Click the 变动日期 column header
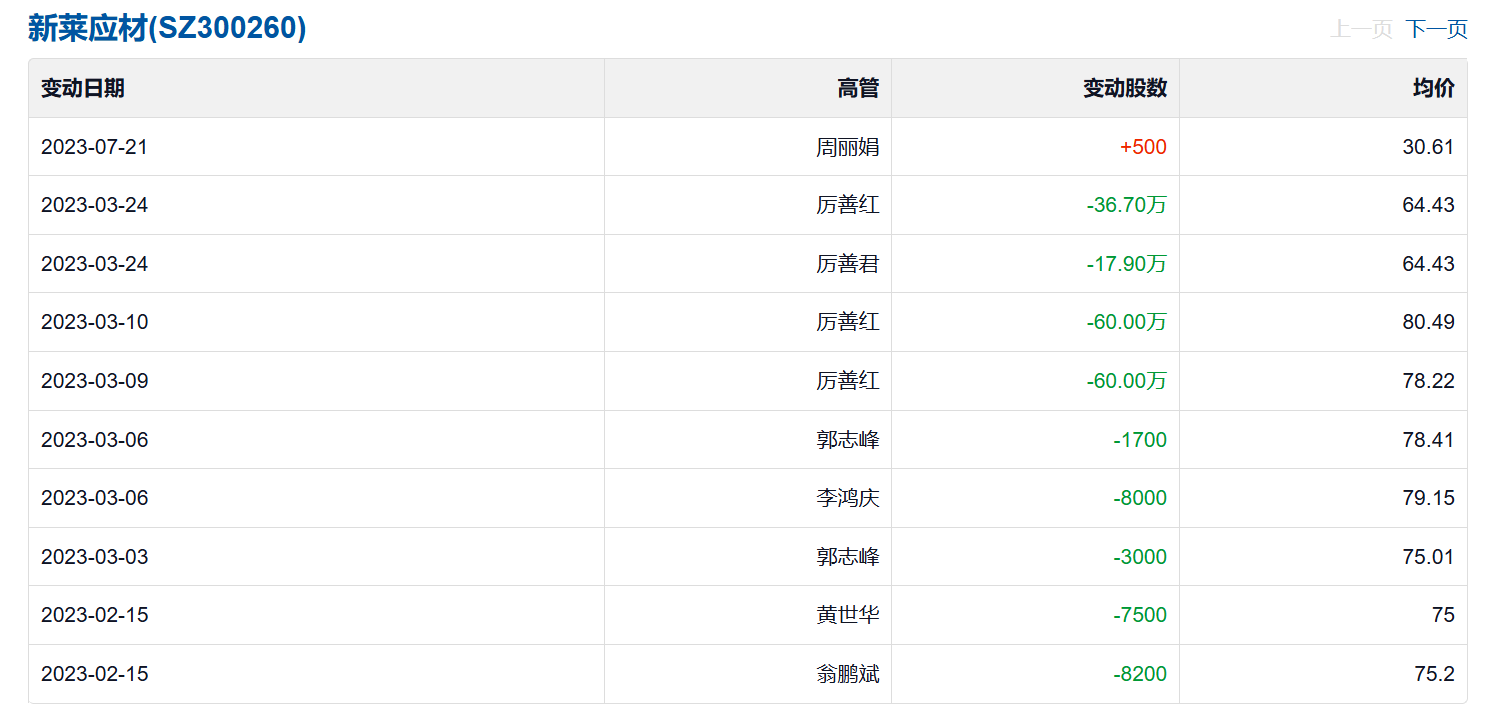This screenshot has width=1493, height=713. click(83, 88)
